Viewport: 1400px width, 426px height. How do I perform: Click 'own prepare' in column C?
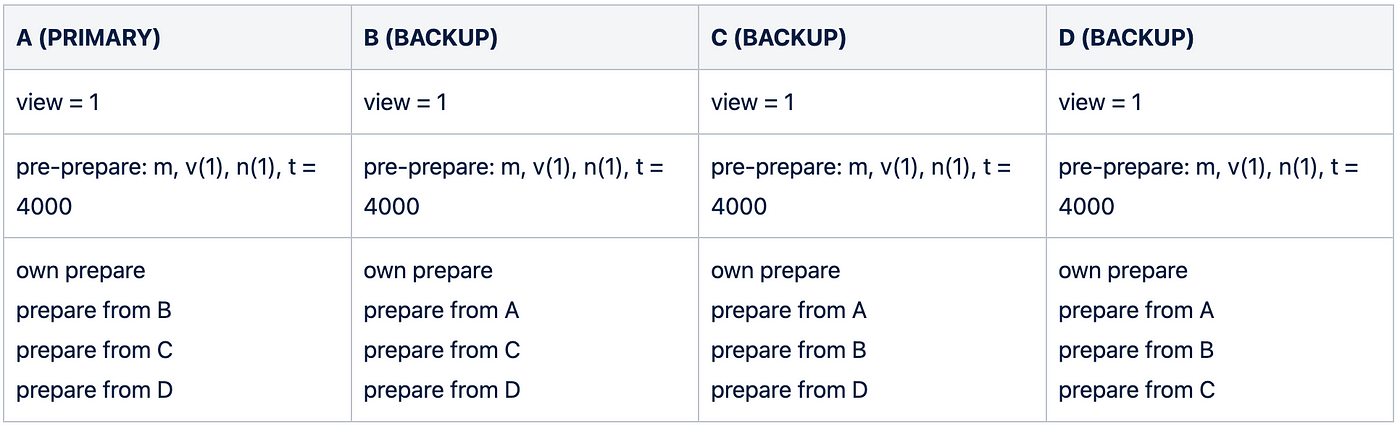775,271
